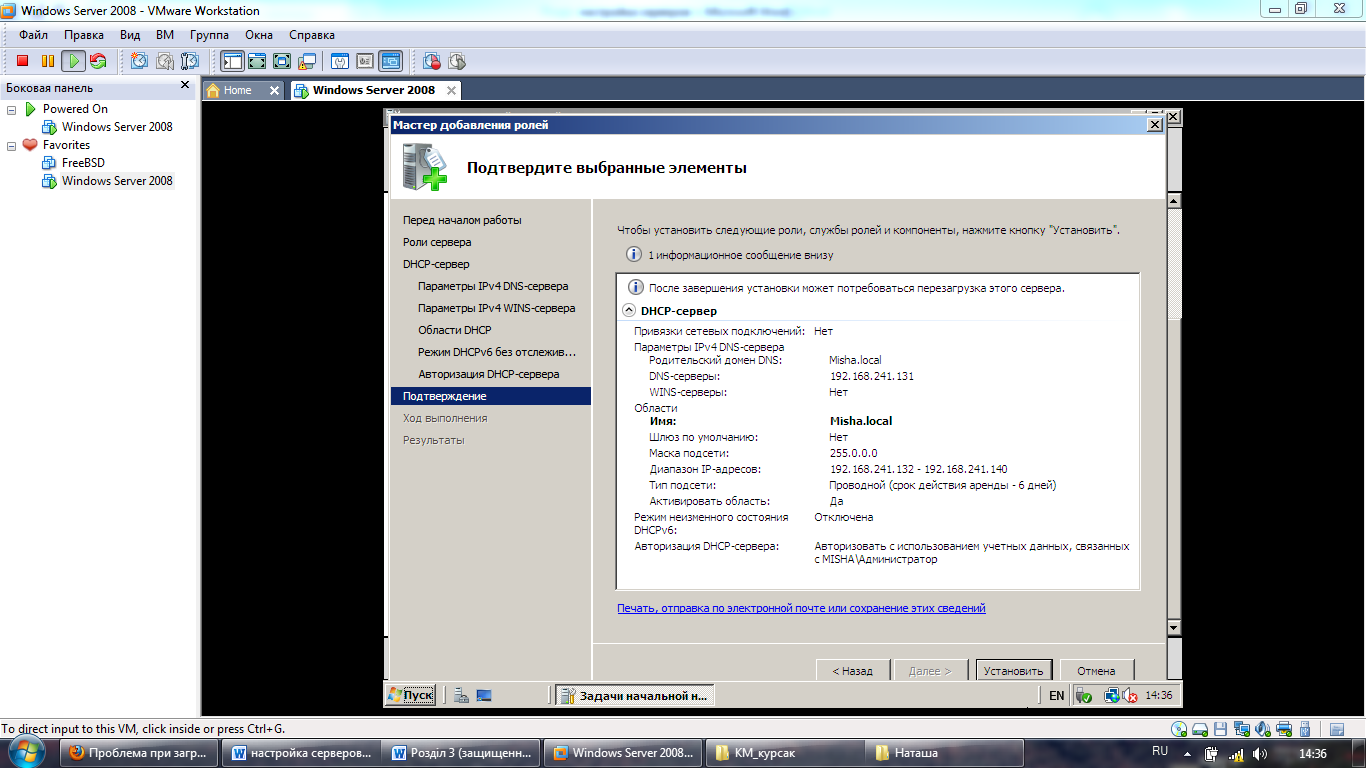Click the green power on play icon
The height and width of the screenshot is (768, 1366).
pyautogui.click(x=73, y=61)
